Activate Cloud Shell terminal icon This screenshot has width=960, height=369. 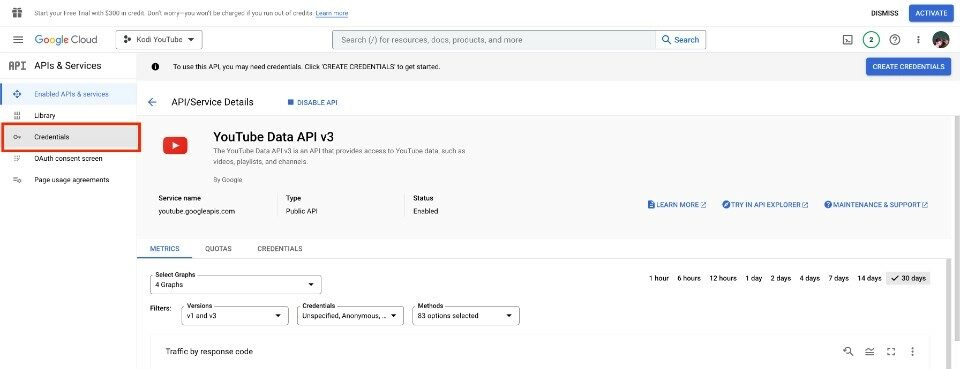[x=848, y=40]
